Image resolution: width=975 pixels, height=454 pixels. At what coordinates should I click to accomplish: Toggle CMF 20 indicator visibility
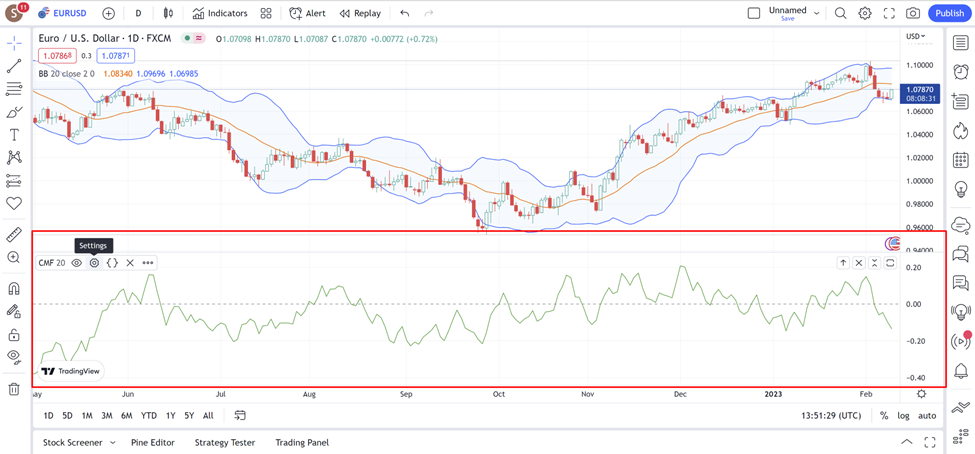76,263
